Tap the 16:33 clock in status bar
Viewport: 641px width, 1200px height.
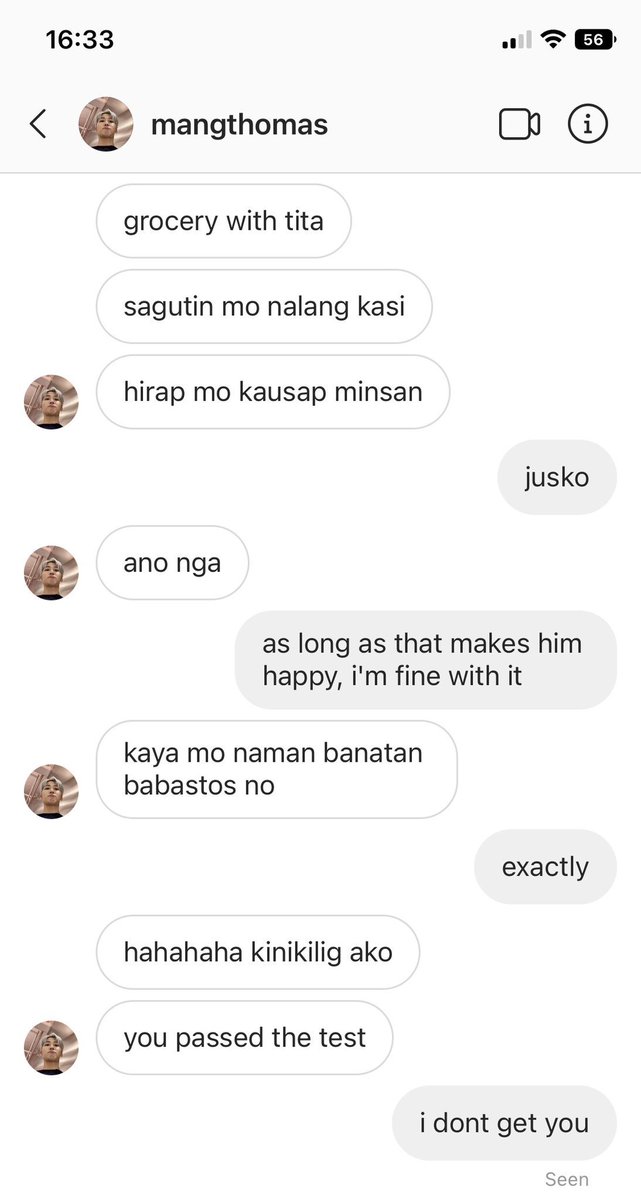80,40
